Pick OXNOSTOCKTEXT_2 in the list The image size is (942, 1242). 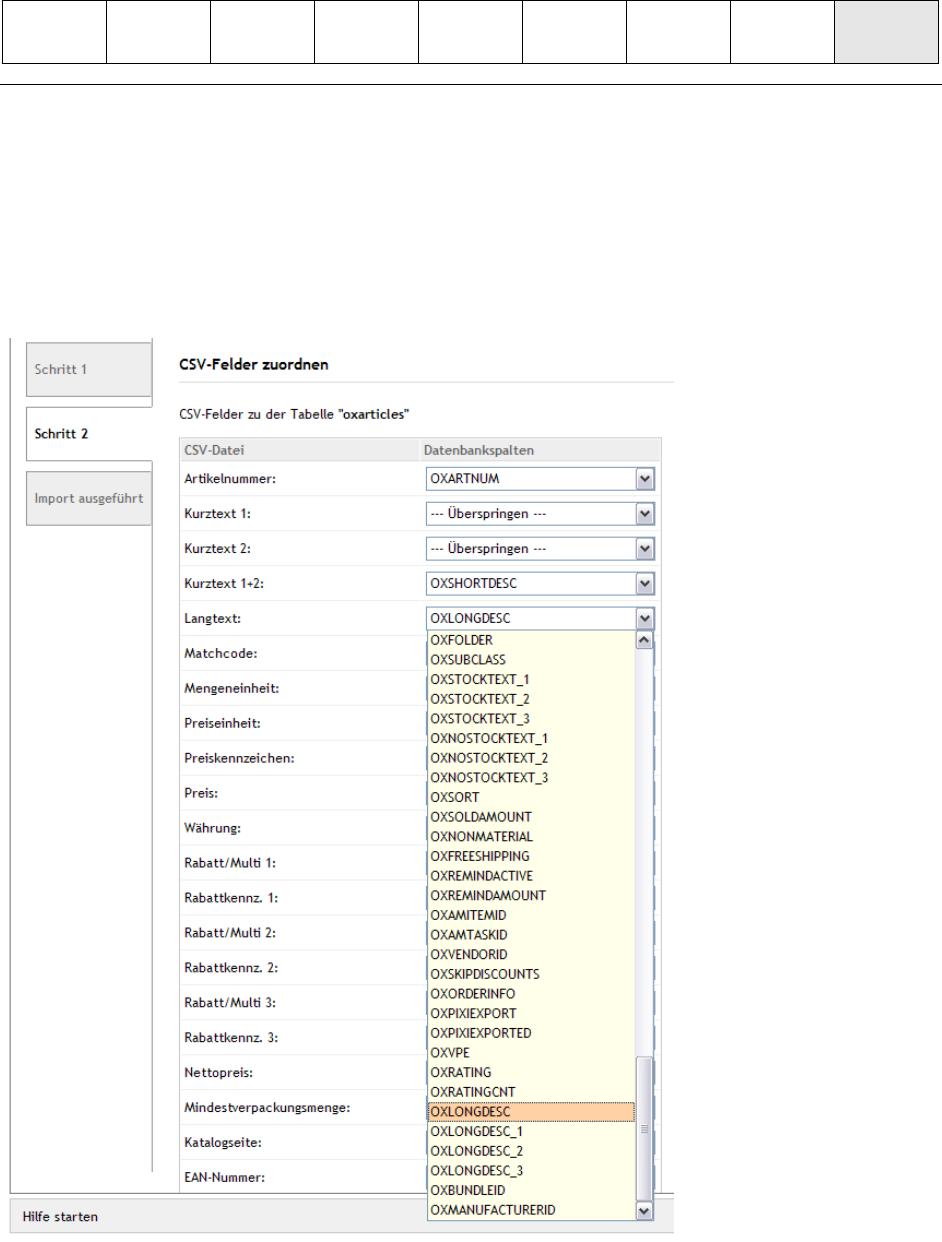531,758
